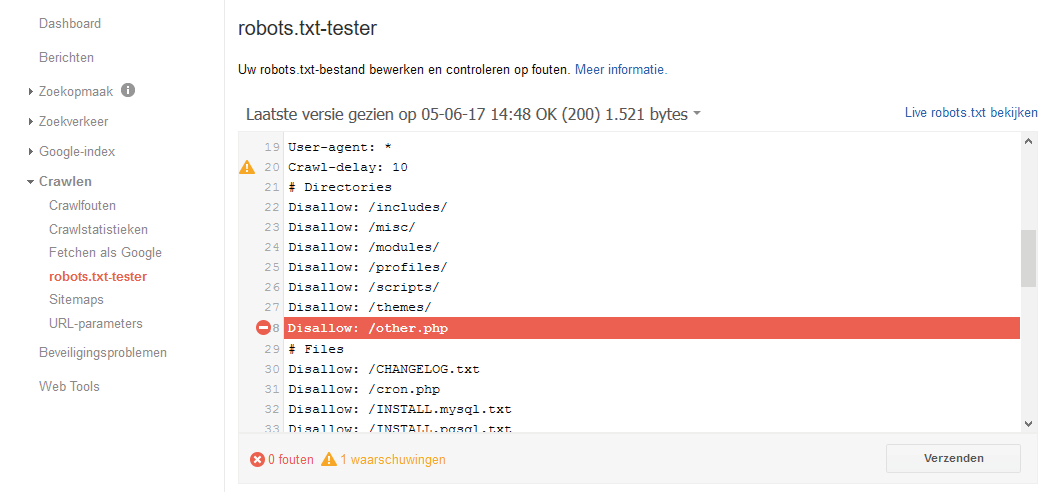Click the warning triangle on line 20
This screenshot has height=492, width=1046.
click(x=247, y=167)
